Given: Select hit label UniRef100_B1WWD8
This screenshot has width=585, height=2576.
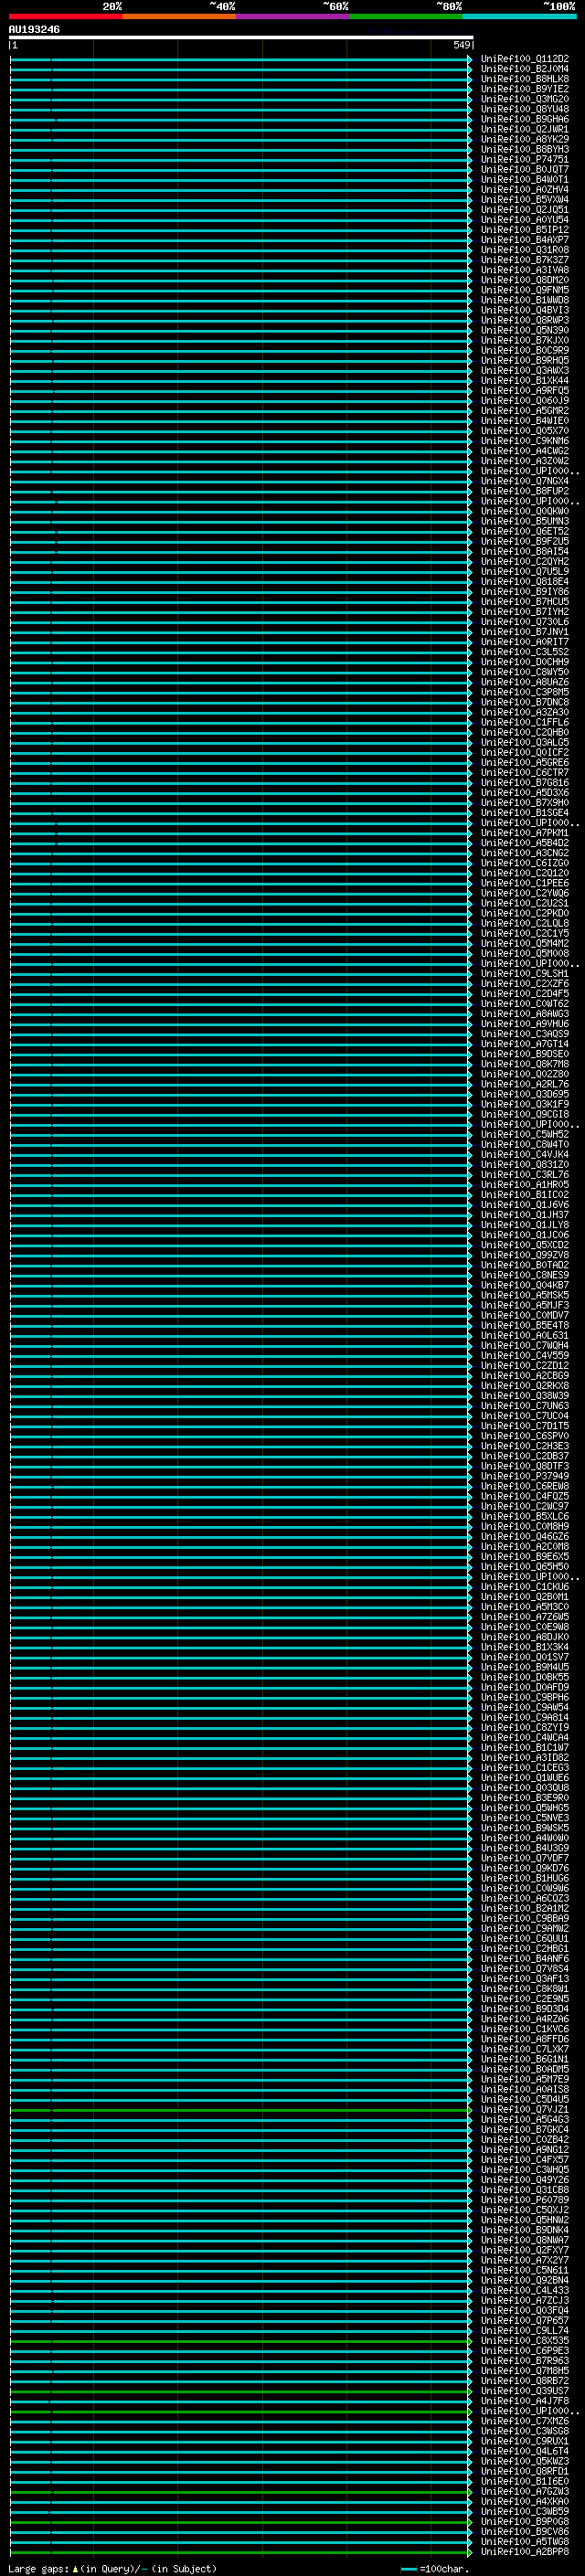Looking at the screenshot, I should coord(524,300).
